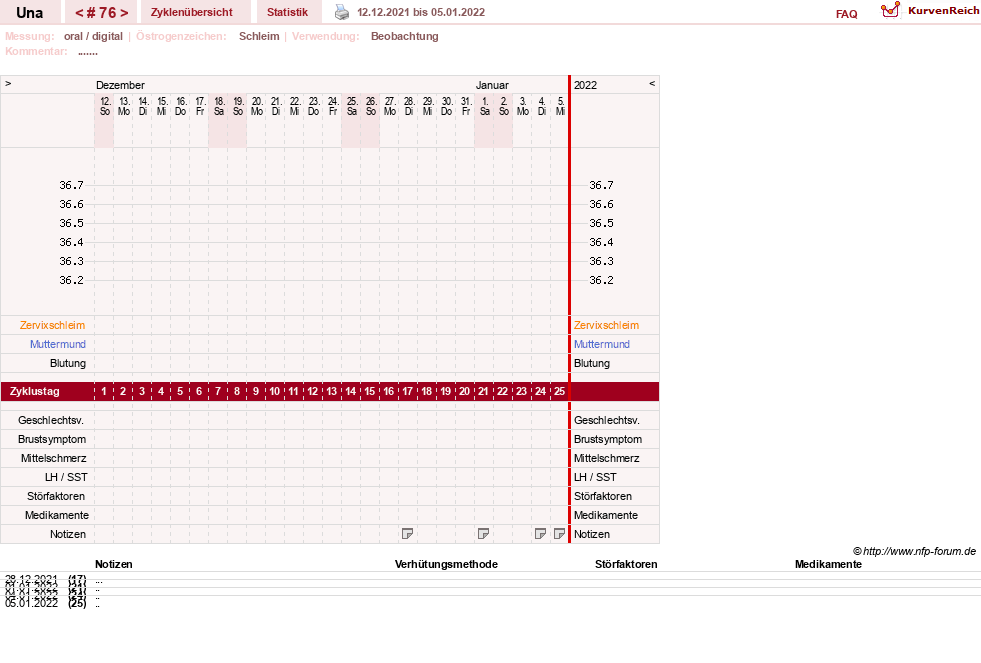Click the right Zervixschleim label
Screen dimensions: 981x663
[606, 325]
